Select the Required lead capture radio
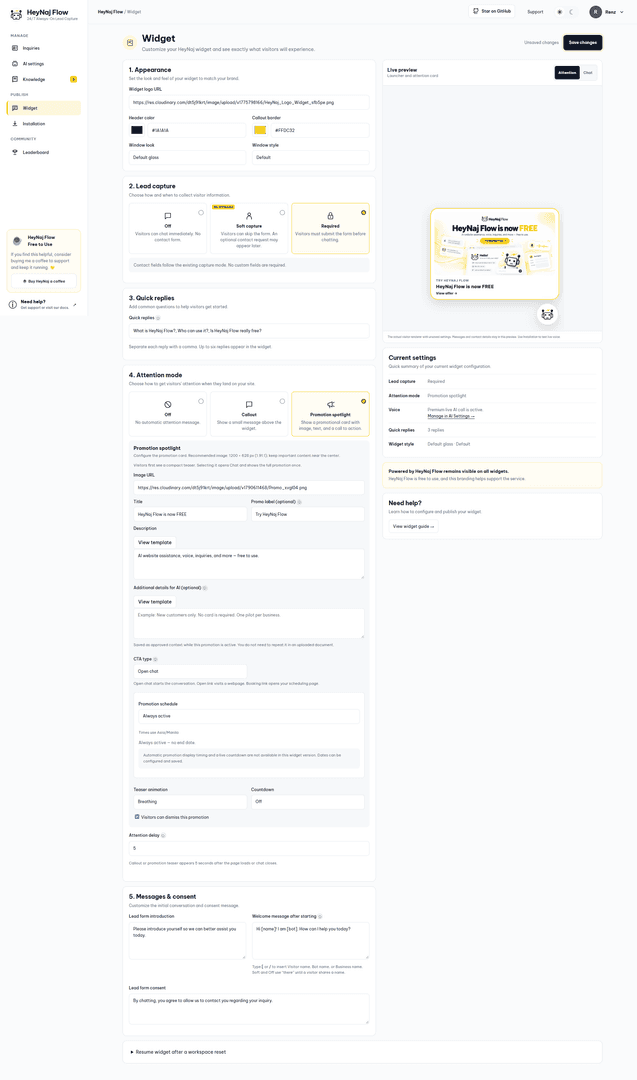The height and width of the screenshot is (1080, 637). tap(364, 213)
